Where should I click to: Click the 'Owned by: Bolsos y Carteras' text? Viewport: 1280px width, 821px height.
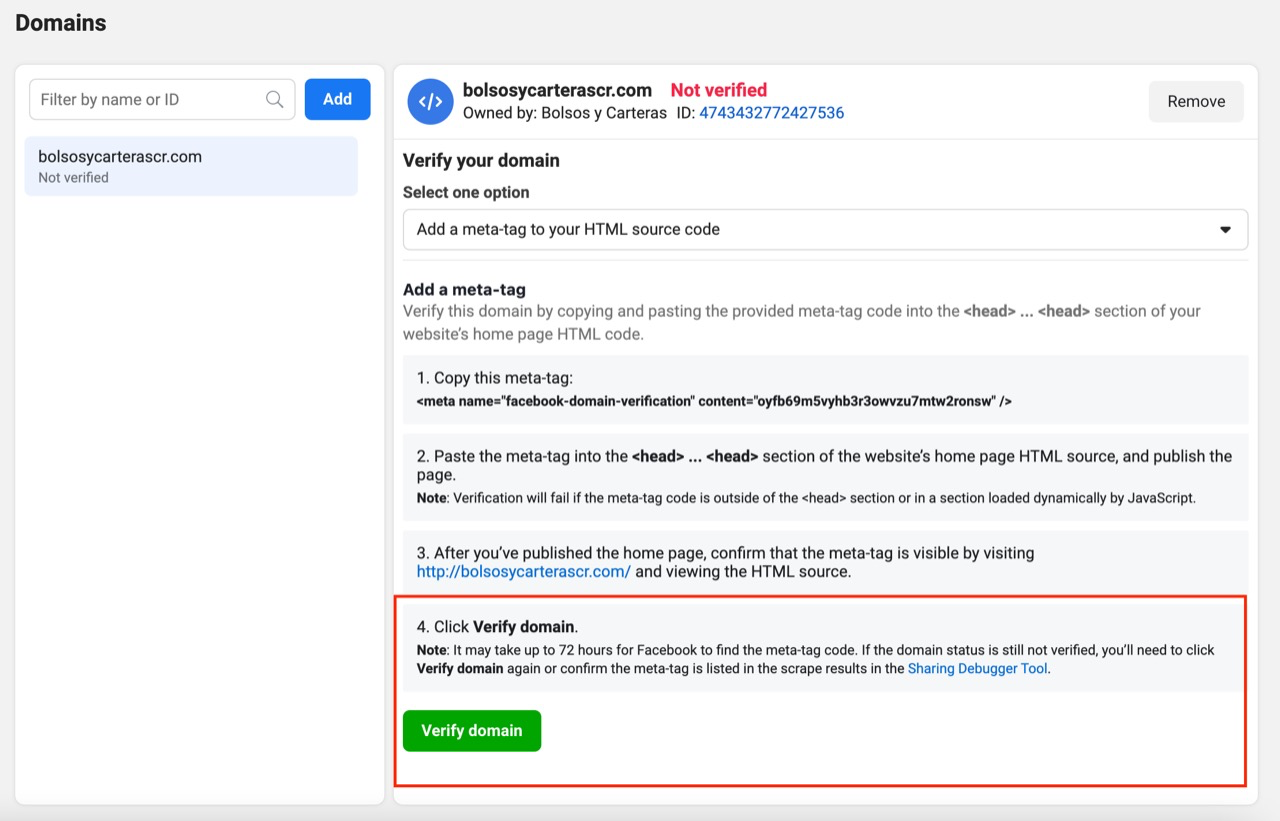(x=565, y=113)
